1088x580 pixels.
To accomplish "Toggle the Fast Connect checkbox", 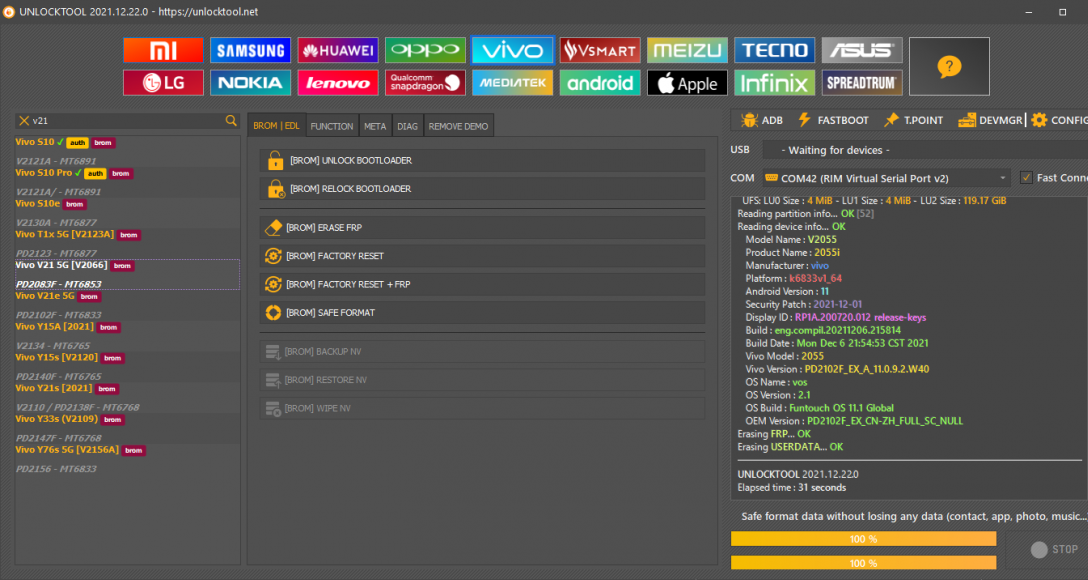I will click(1026, 178).
